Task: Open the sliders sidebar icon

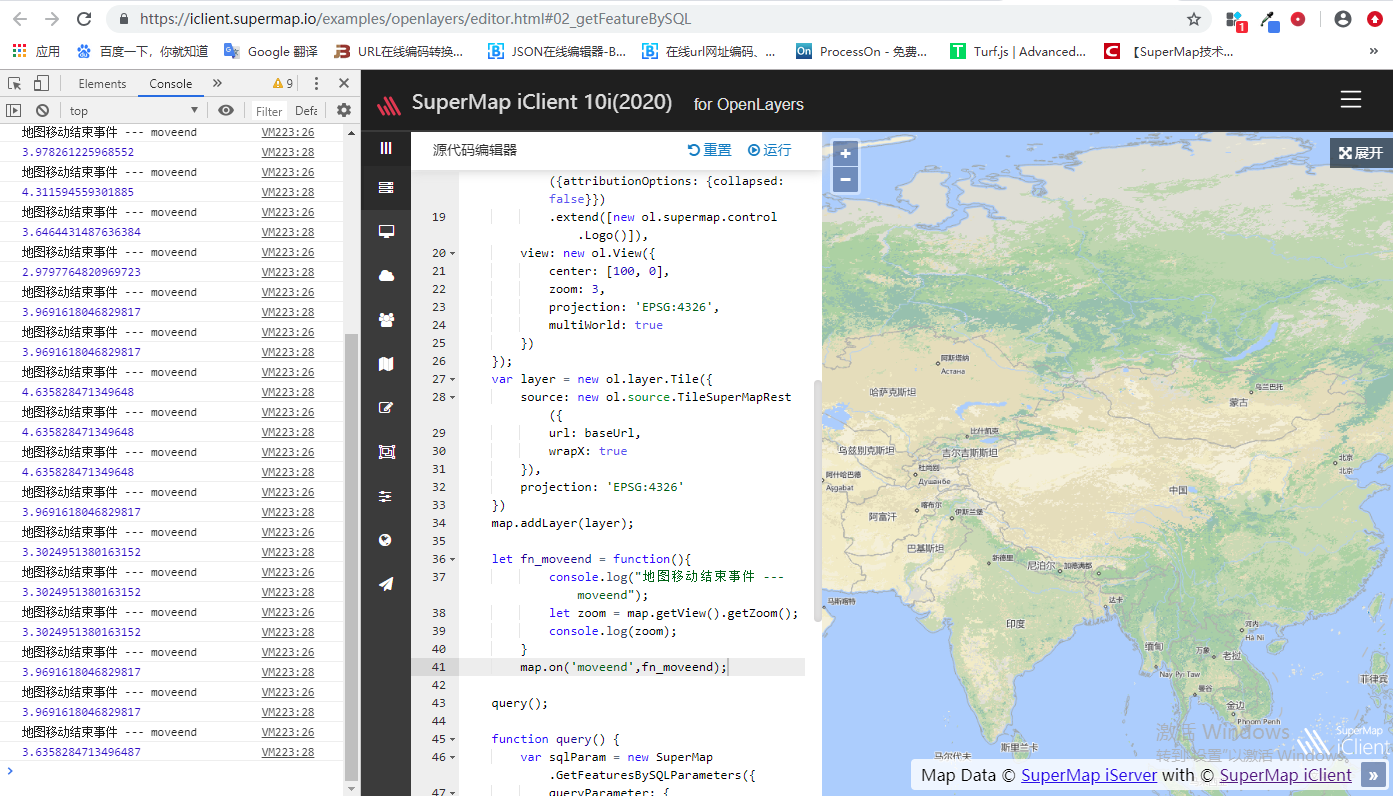Action: [x=386, y=496]
